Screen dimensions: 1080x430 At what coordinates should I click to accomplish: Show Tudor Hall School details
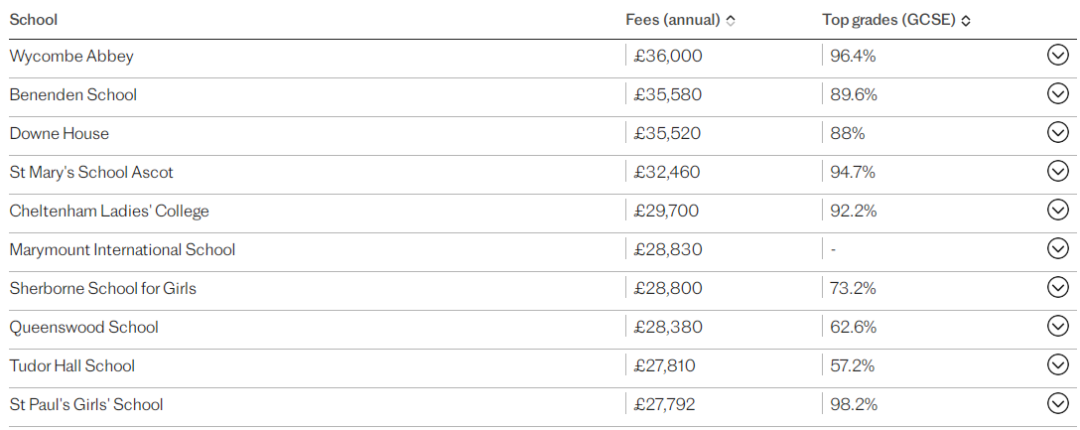[1057, 365]
